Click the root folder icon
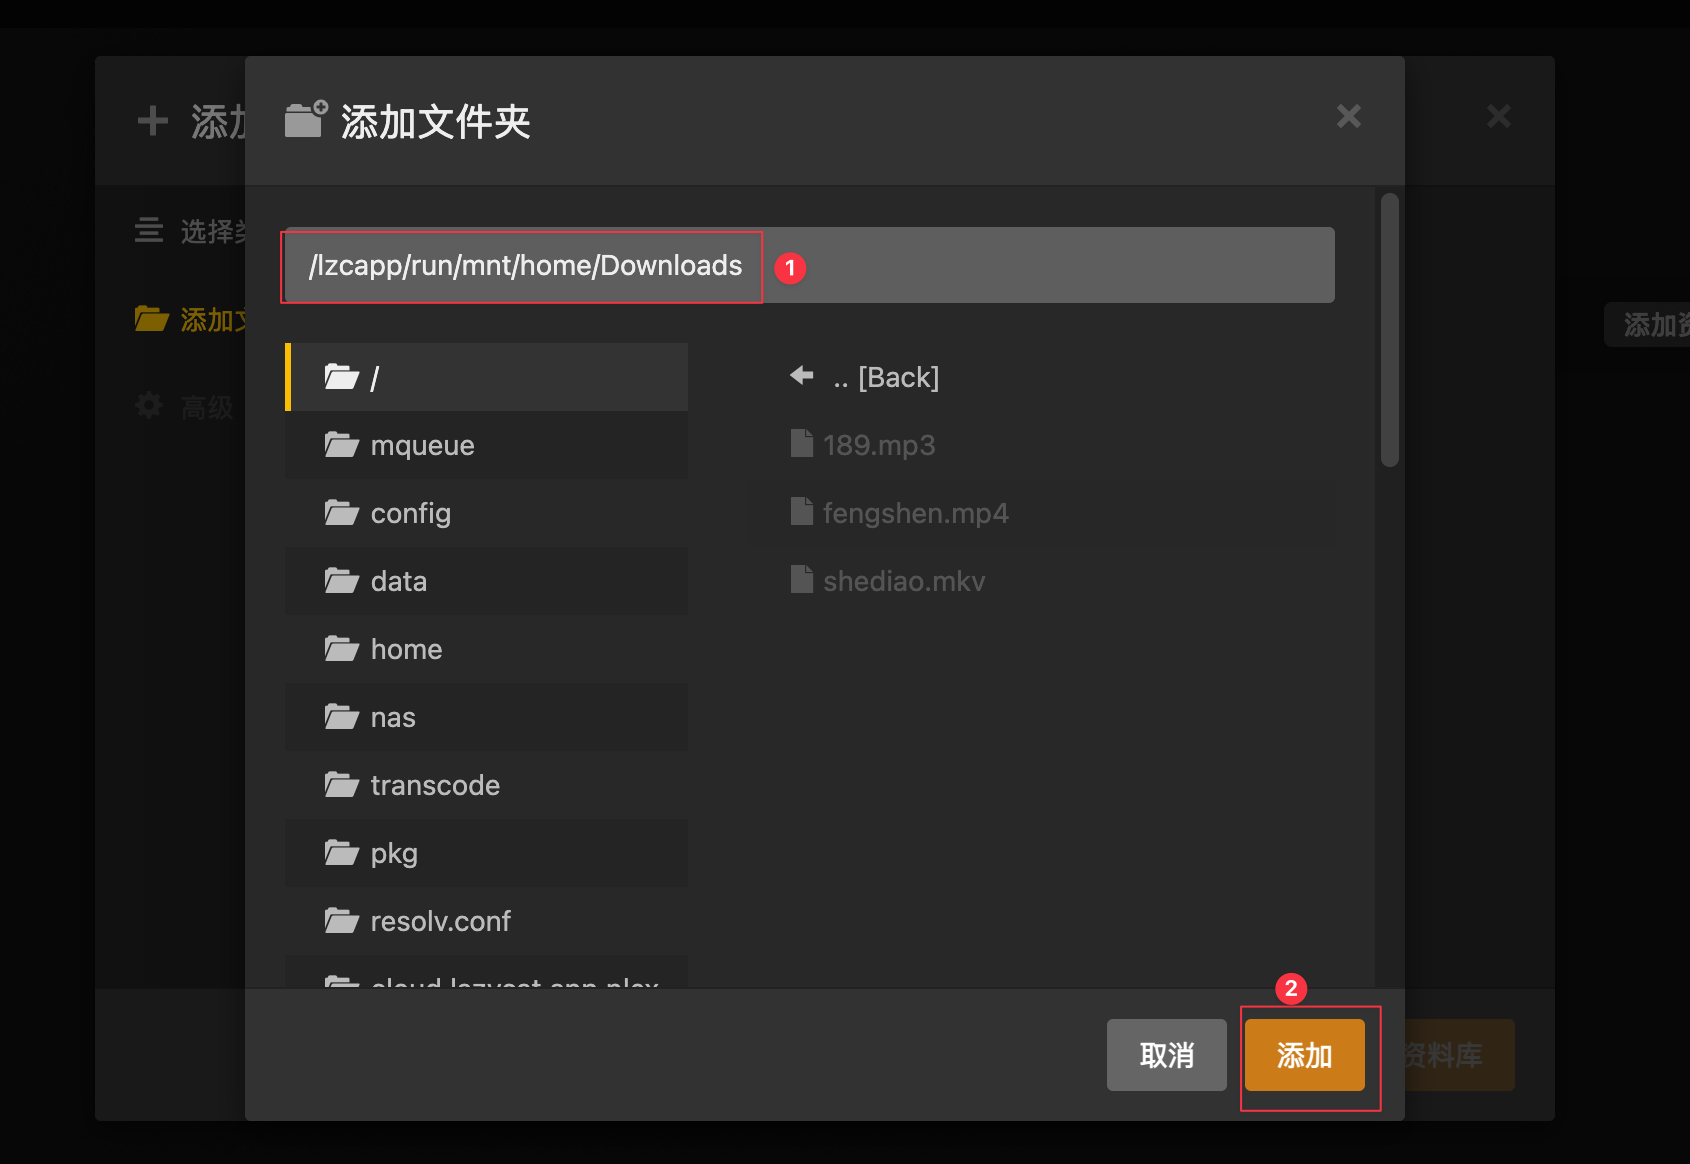The image size is (1690, 1164). tap(342, 376)
